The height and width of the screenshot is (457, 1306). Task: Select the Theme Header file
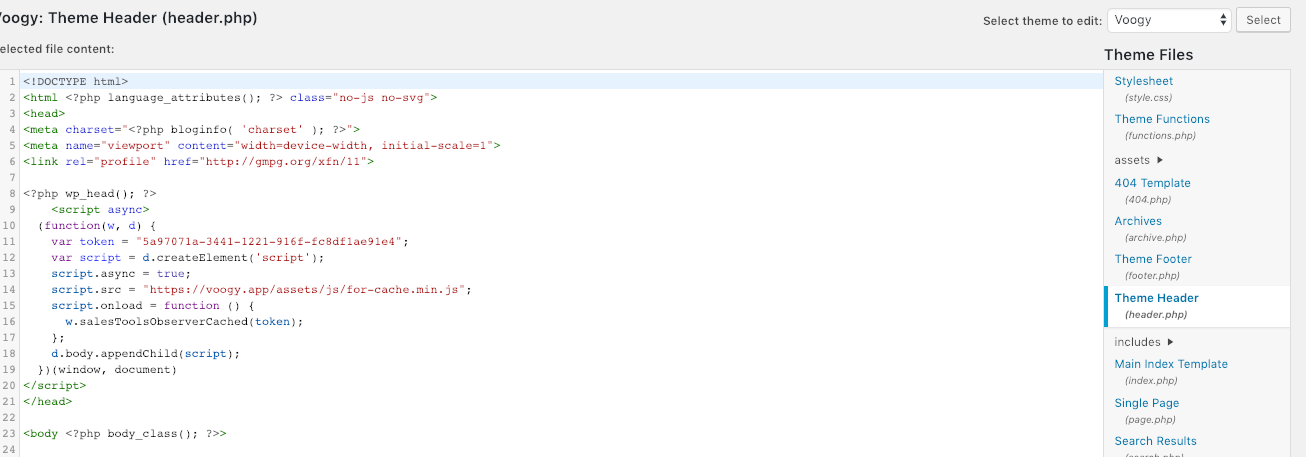1157,298
